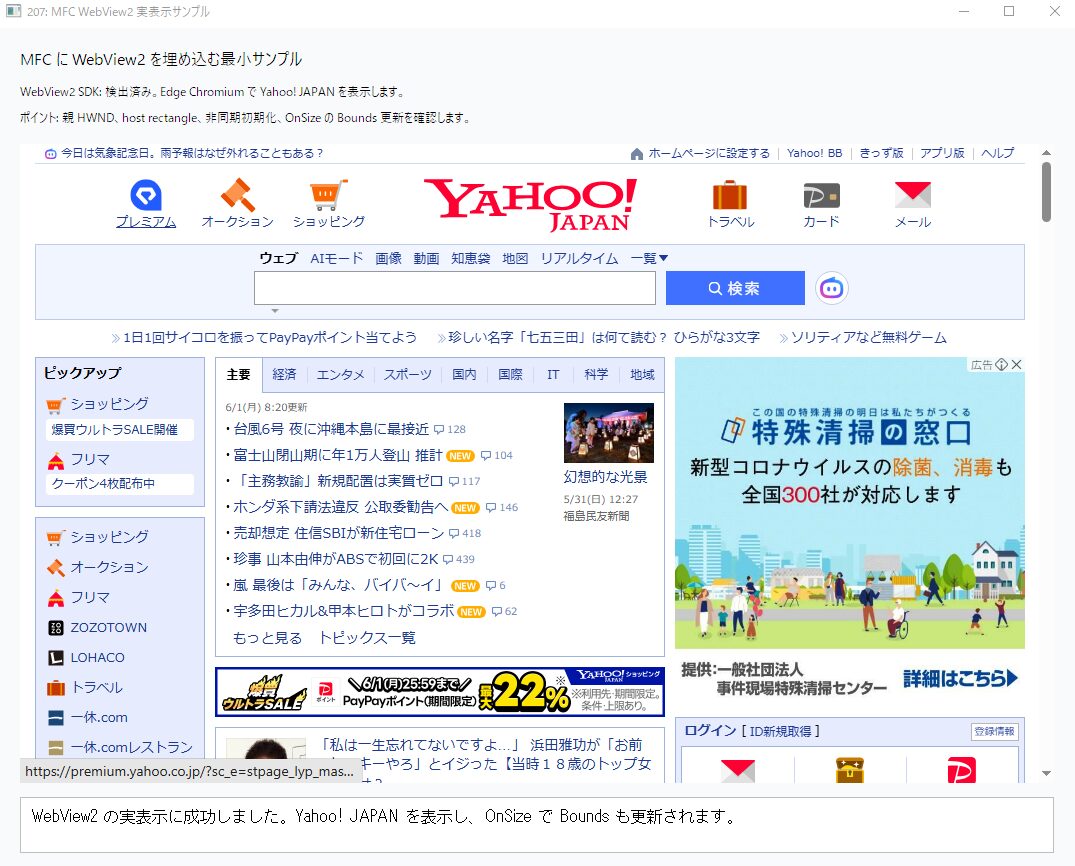1075x866 pixels.
Task: Open the ID新規取得 link
Action: [x=780, y=732]
